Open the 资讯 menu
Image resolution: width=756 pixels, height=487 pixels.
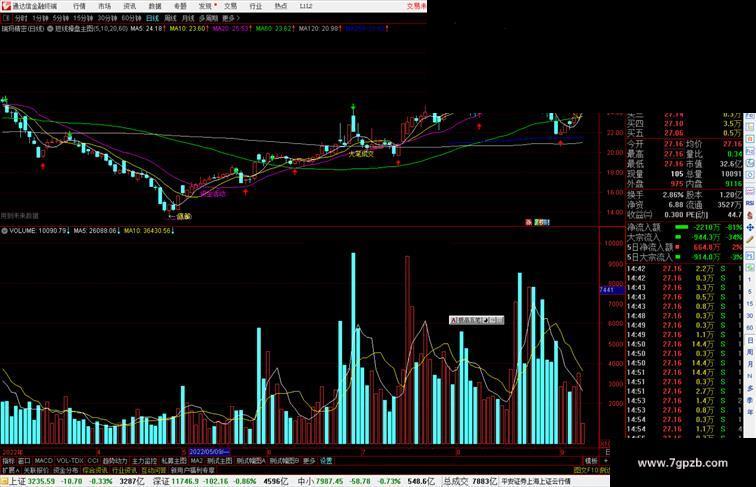click(129, 6)
